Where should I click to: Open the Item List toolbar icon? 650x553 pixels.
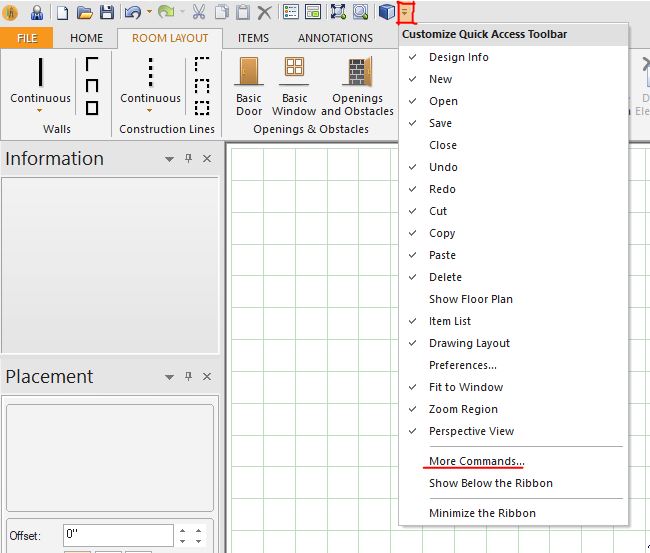[291, 13]
